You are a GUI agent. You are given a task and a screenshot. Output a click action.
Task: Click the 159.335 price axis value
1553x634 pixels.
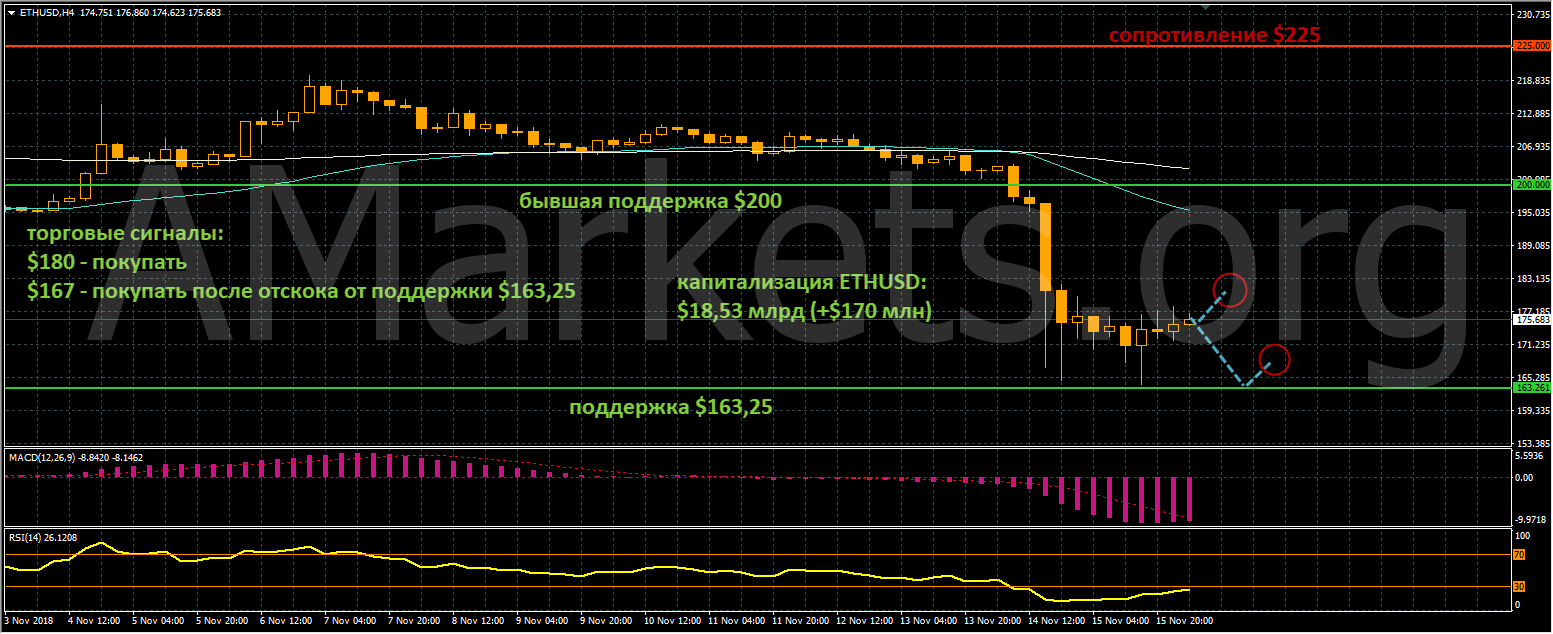tap(1533, 410)
